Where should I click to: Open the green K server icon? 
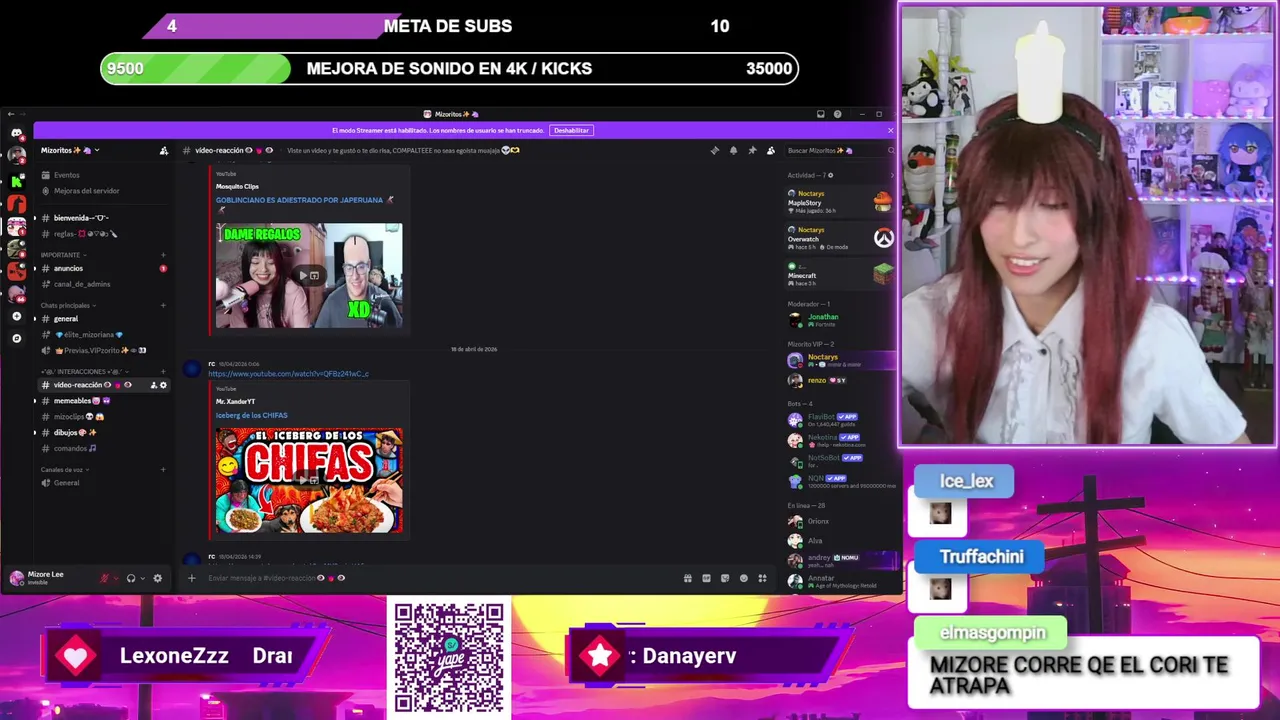[16, 181]
